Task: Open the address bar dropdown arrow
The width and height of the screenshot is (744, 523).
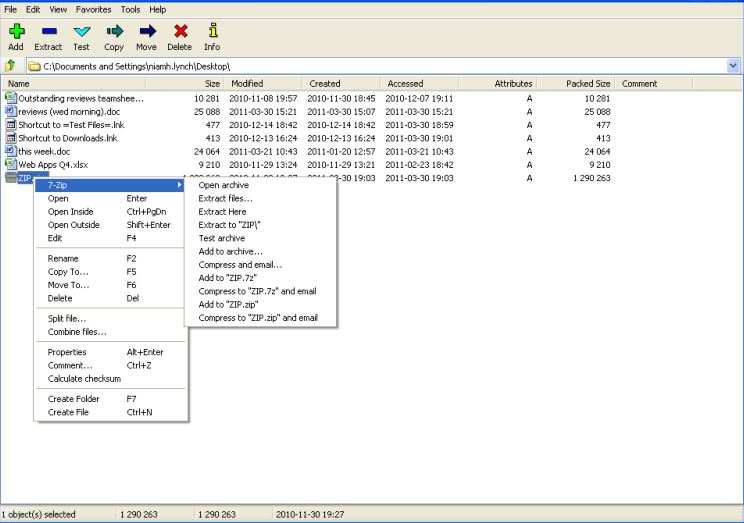Action: click(x=733, y=66)
